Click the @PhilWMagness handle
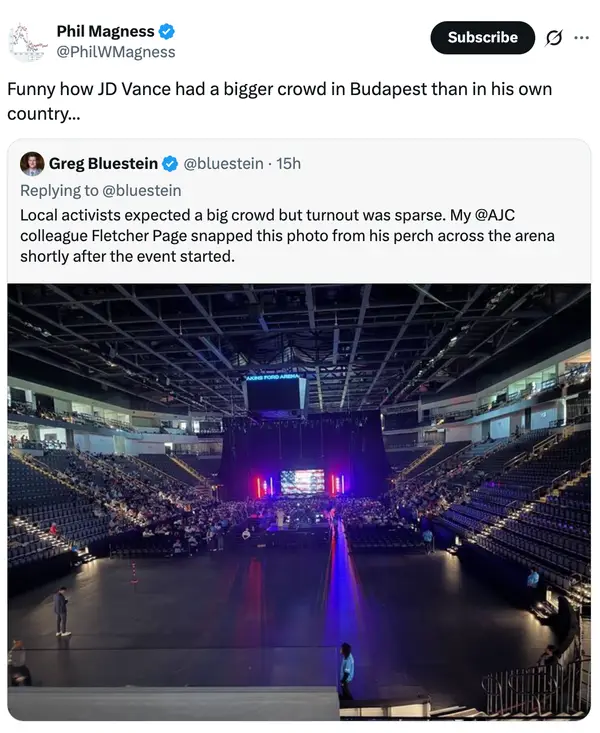This screenshot has width=600, height=733. [115, 52]
